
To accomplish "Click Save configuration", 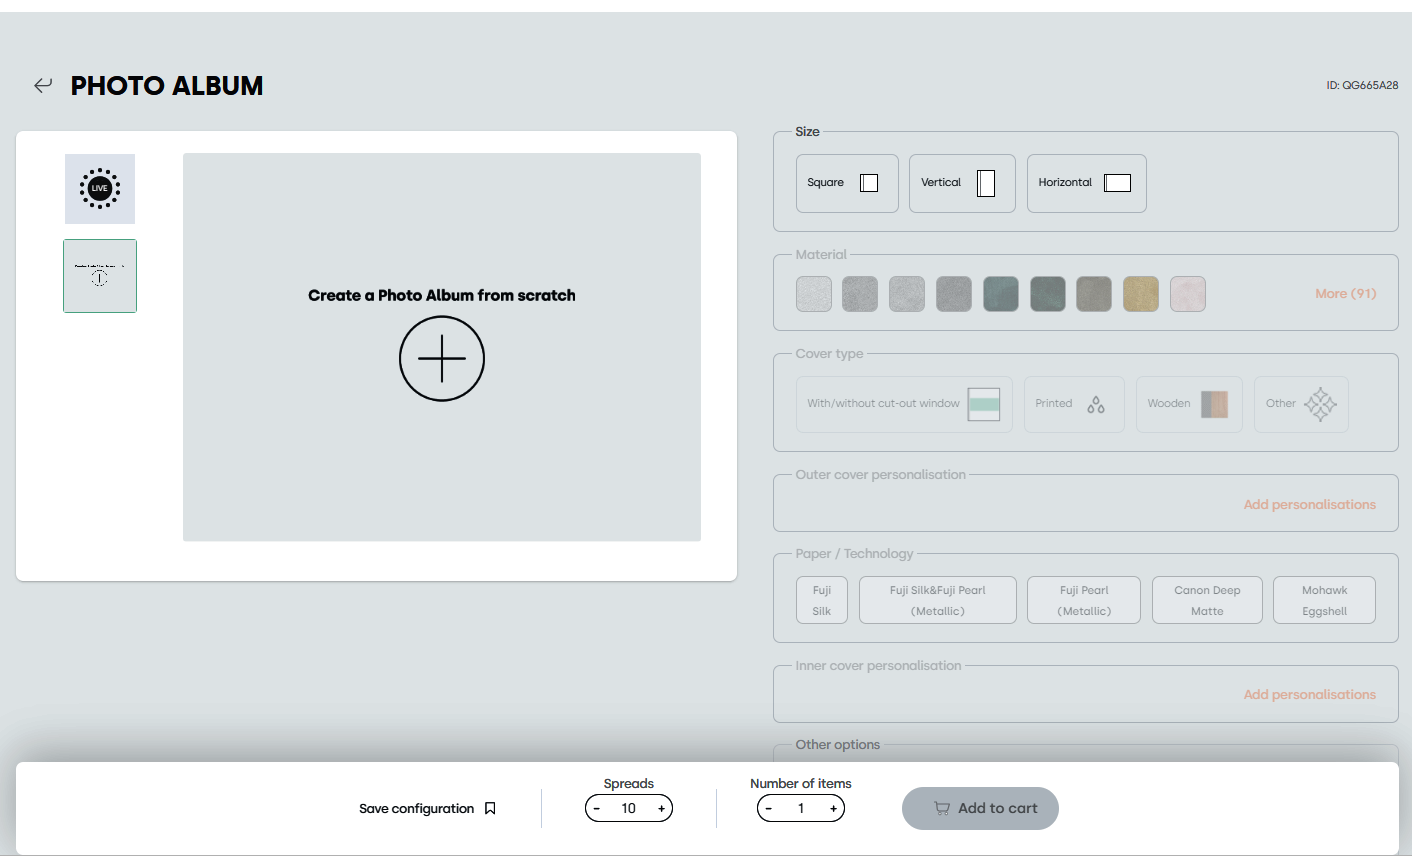I will (416, 808).
